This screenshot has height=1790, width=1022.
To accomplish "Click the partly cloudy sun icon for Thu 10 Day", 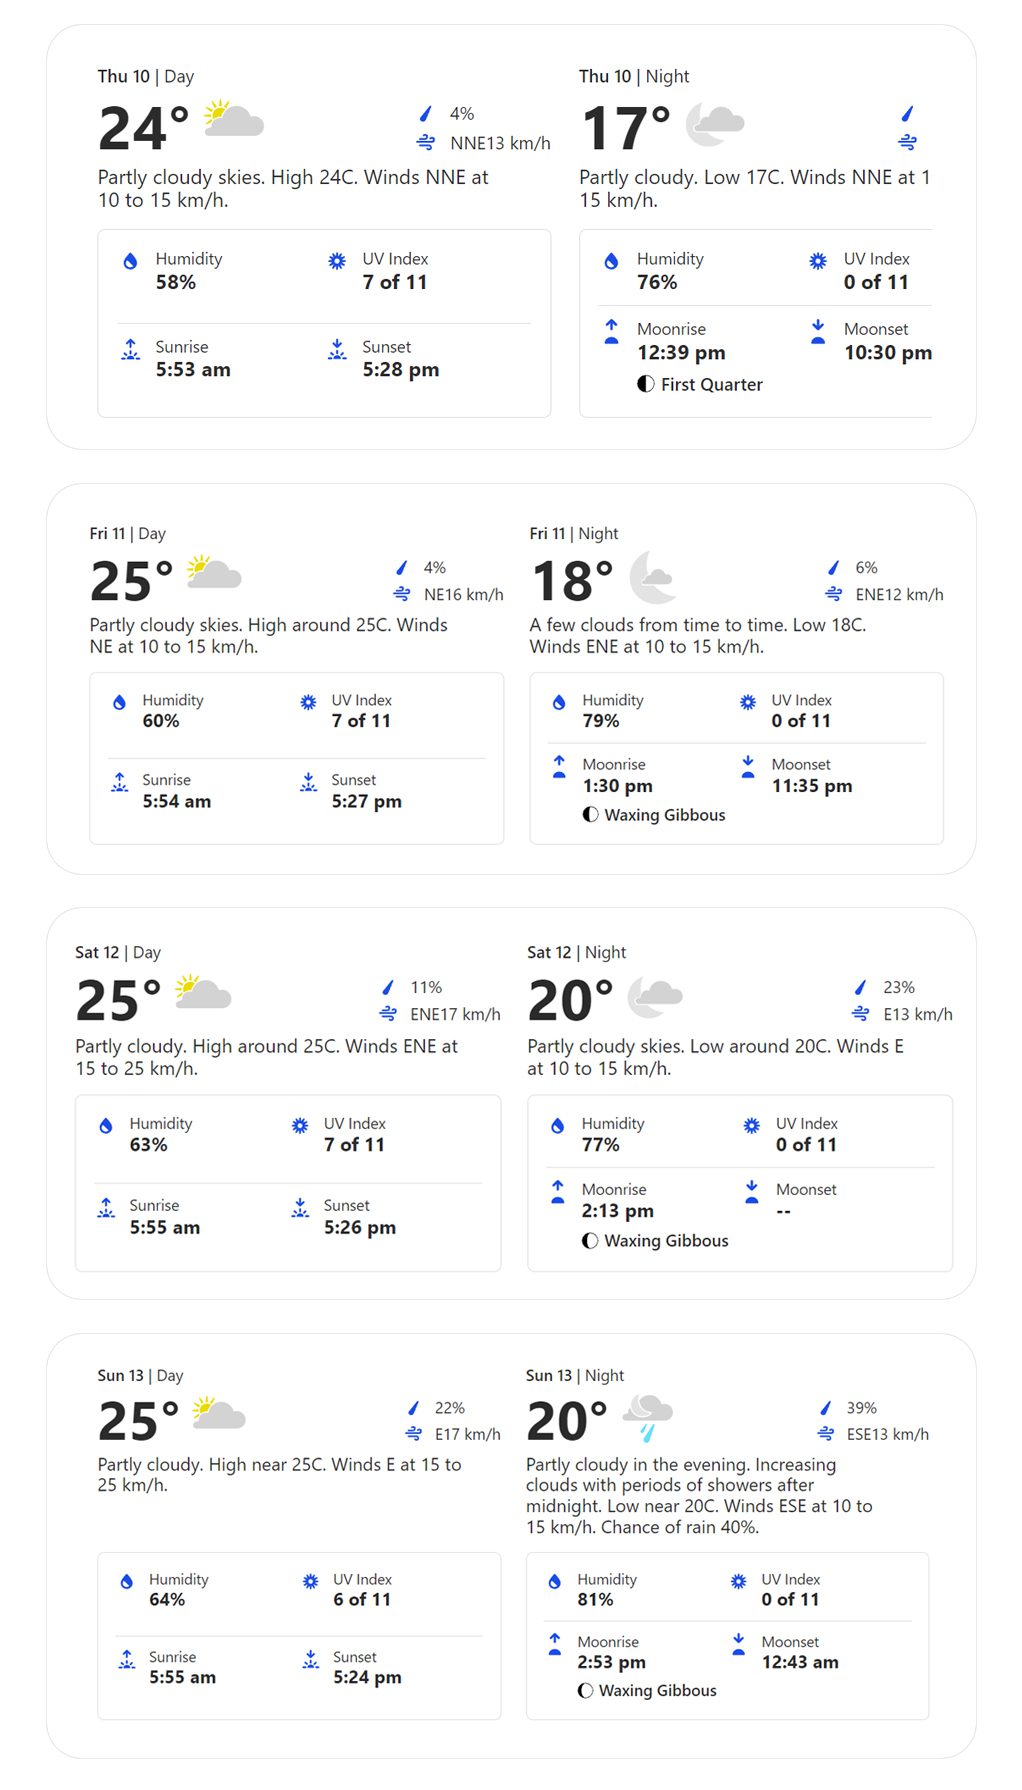I will tap(233, 120).
